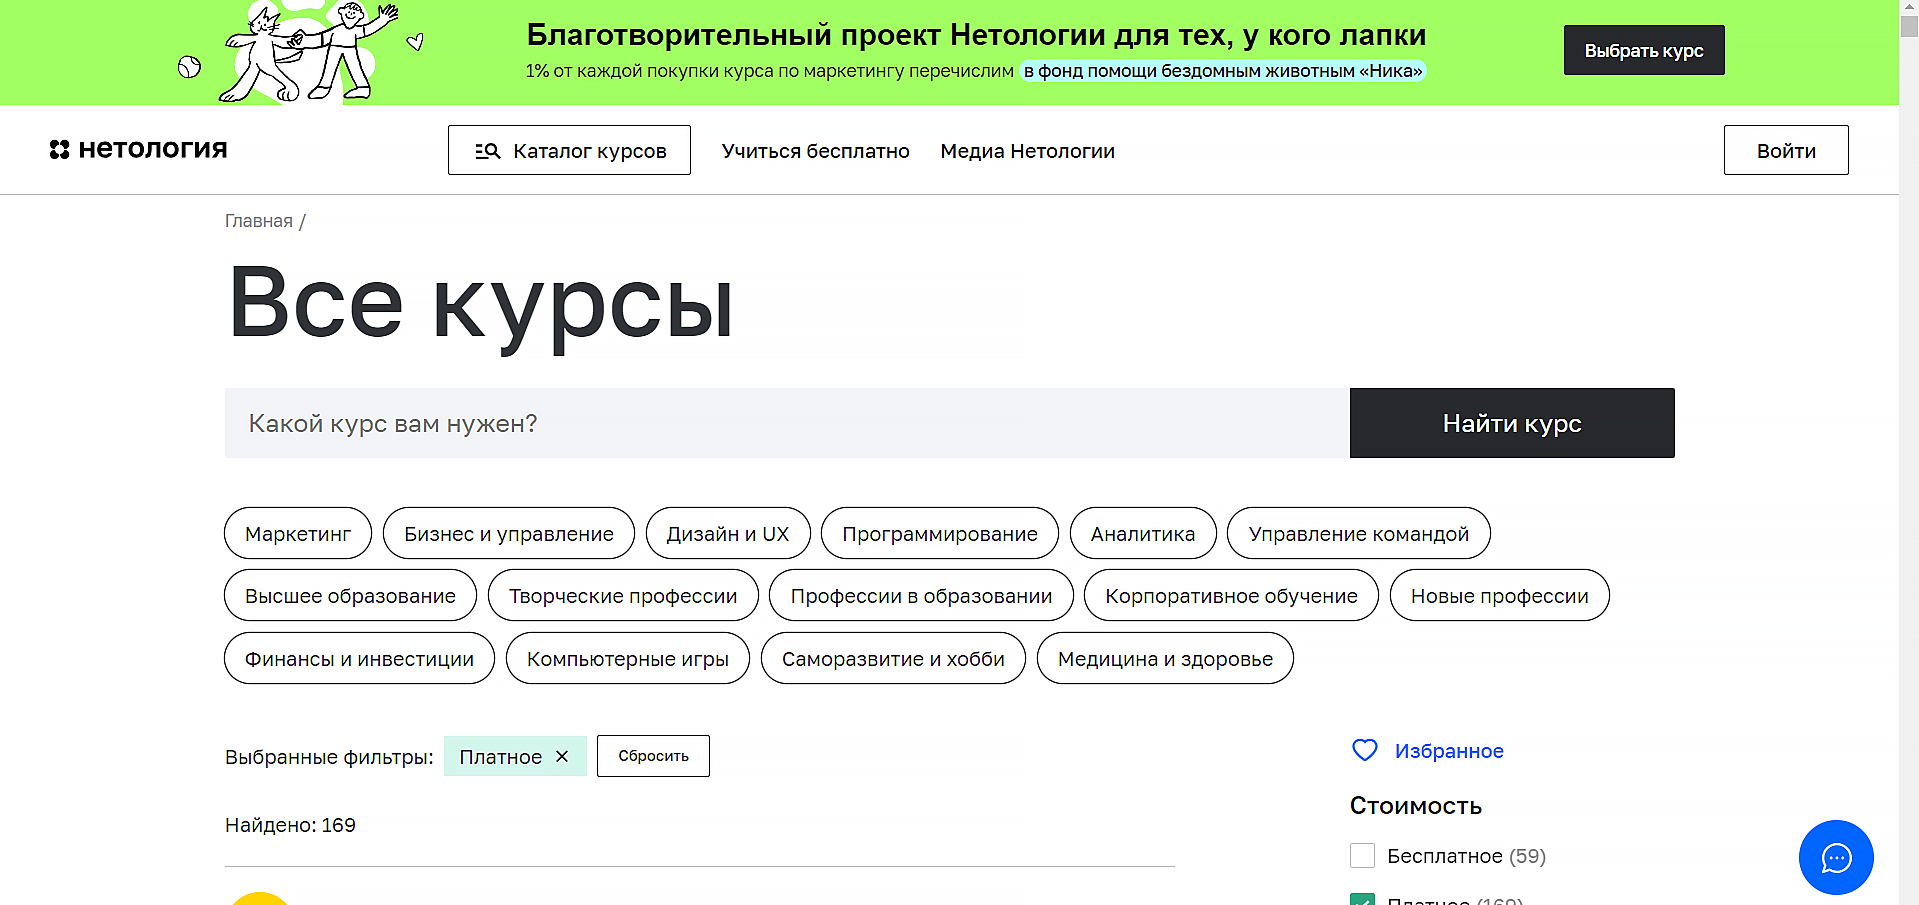Image resolution: width=1919 pixels, height=905 pixels.
Task: Open the chat support bubble icon
Action: [1836, 857]
